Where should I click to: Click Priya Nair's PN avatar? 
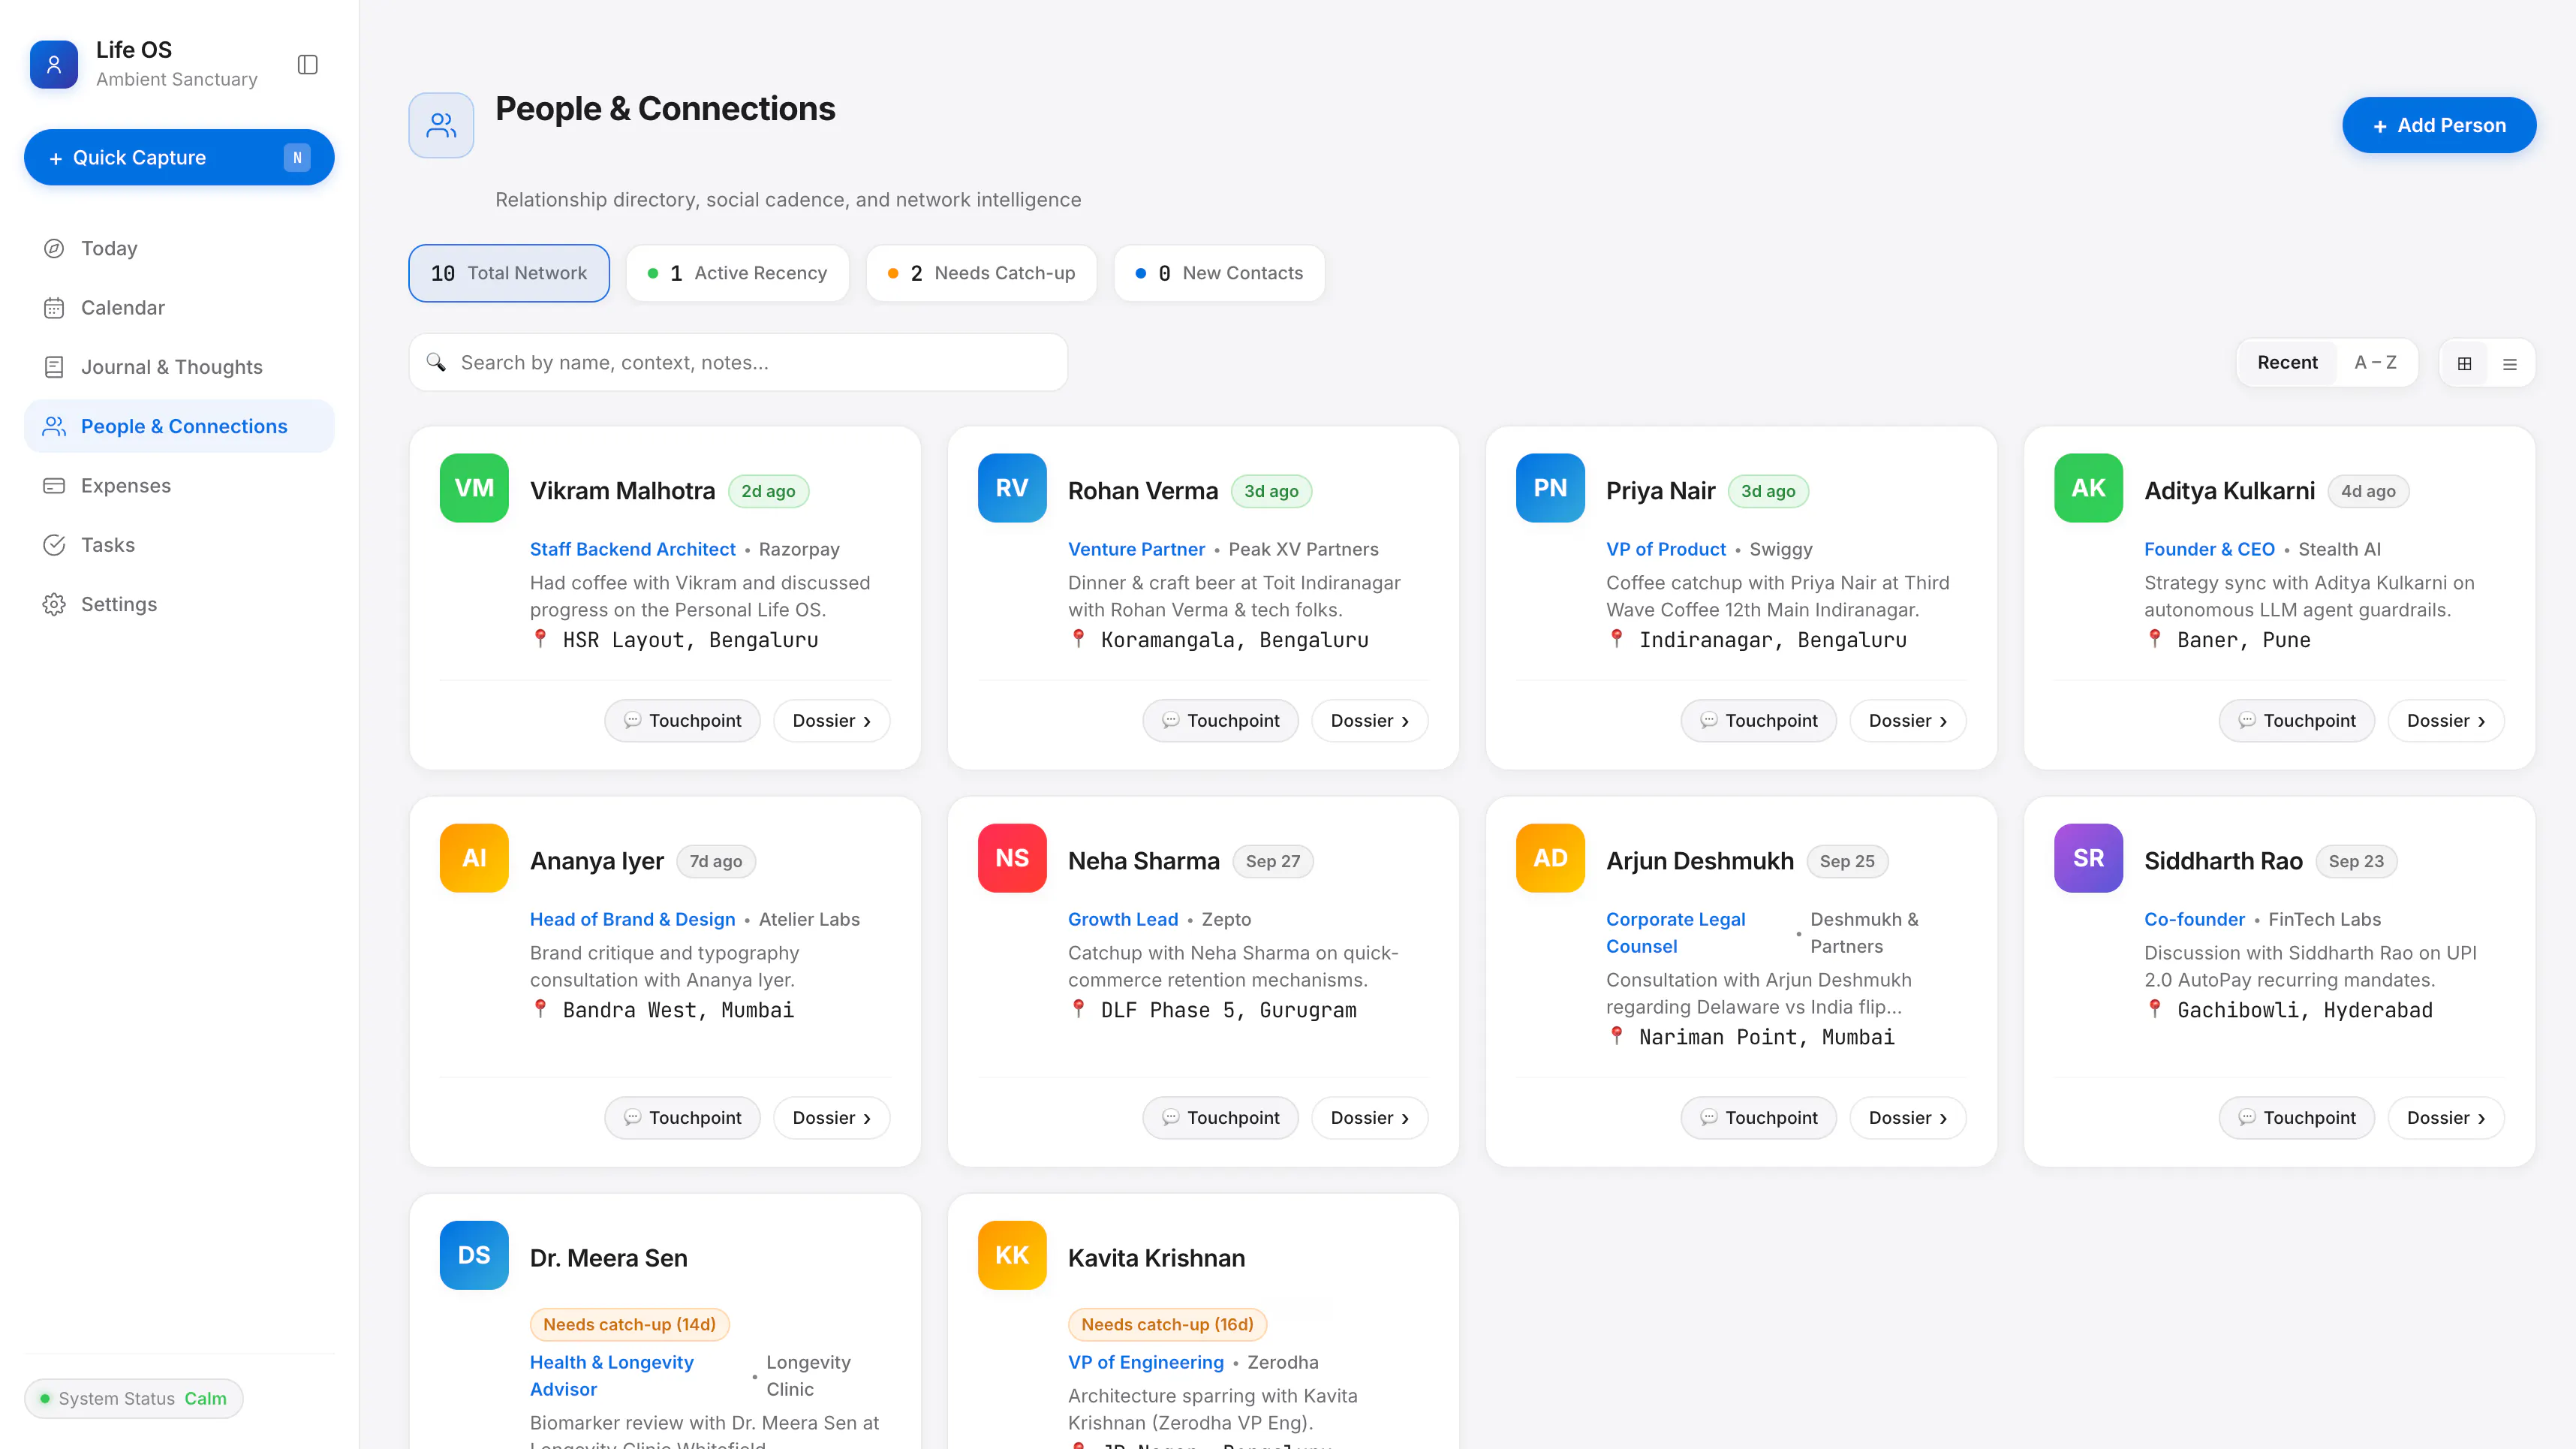tap(1550, 488)
